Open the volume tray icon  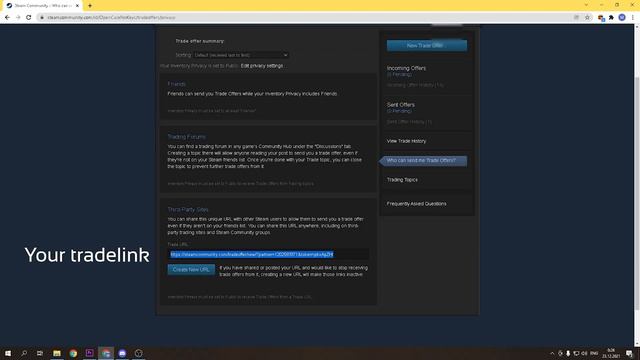[584, 353]
